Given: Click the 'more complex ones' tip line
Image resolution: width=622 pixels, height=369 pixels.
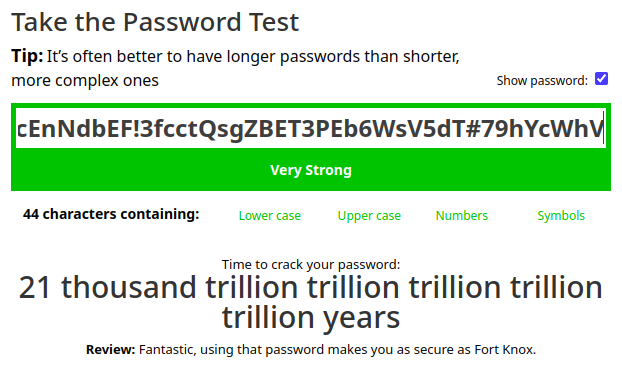Looking at the screenshot, I should 85,81.
